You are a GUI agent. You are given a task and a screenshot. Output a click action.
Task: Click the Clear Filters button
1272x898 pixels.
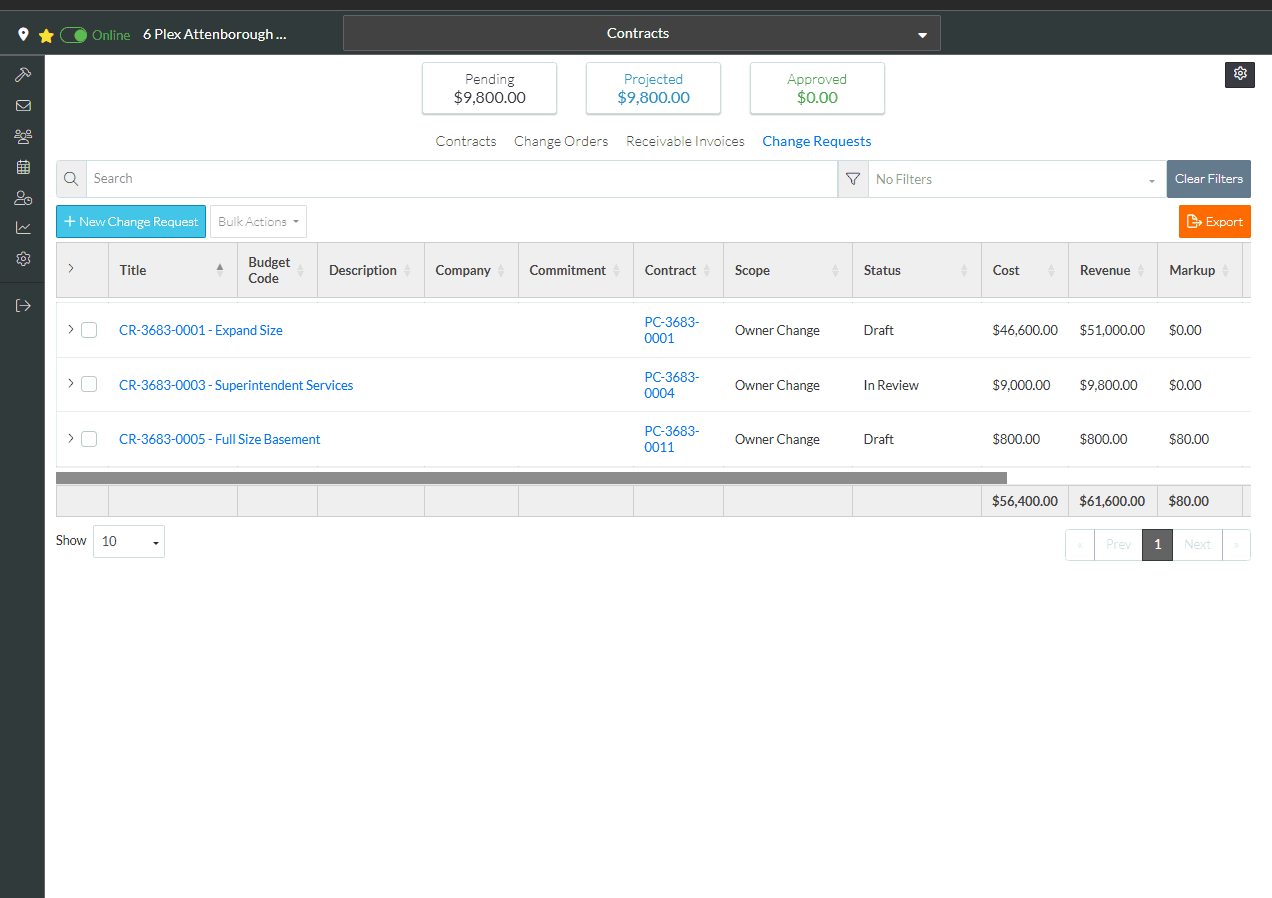[x=1209, y=179]
